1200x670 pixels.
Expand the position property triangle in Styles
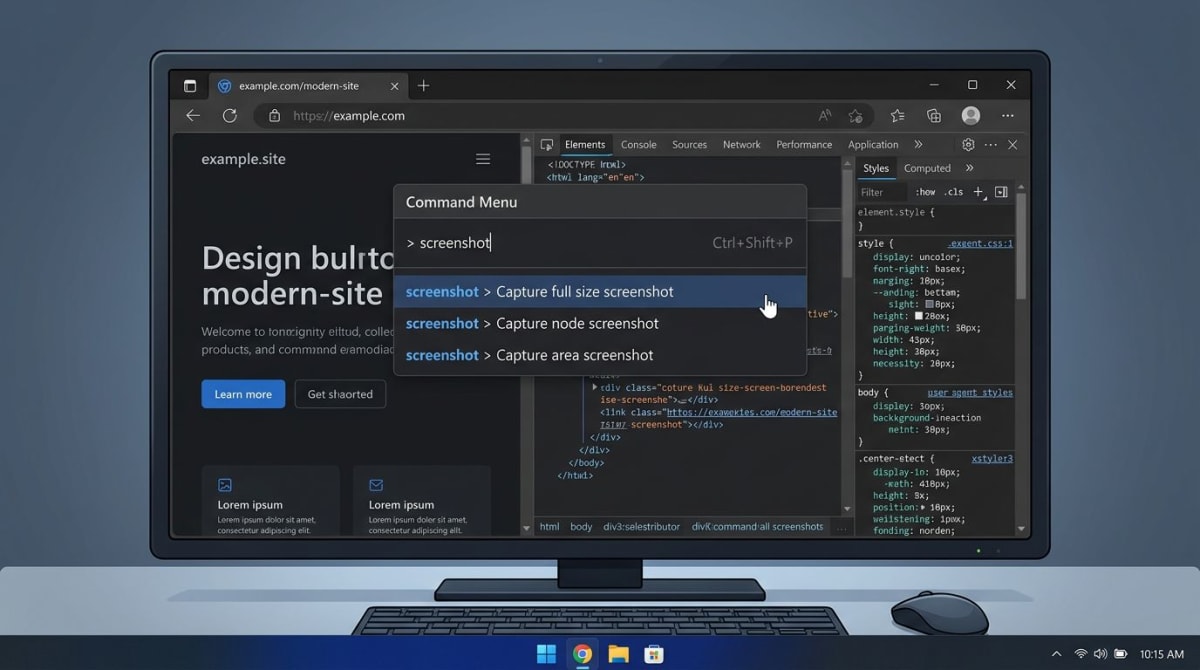(x=923, y=507)
